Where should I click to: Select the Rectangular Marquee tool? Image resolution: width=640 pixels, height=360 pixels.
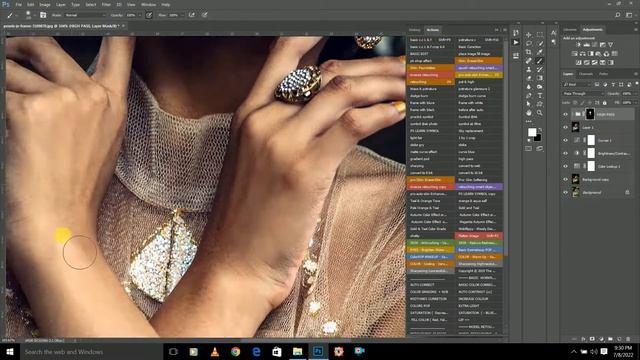(x=540, y=35)
